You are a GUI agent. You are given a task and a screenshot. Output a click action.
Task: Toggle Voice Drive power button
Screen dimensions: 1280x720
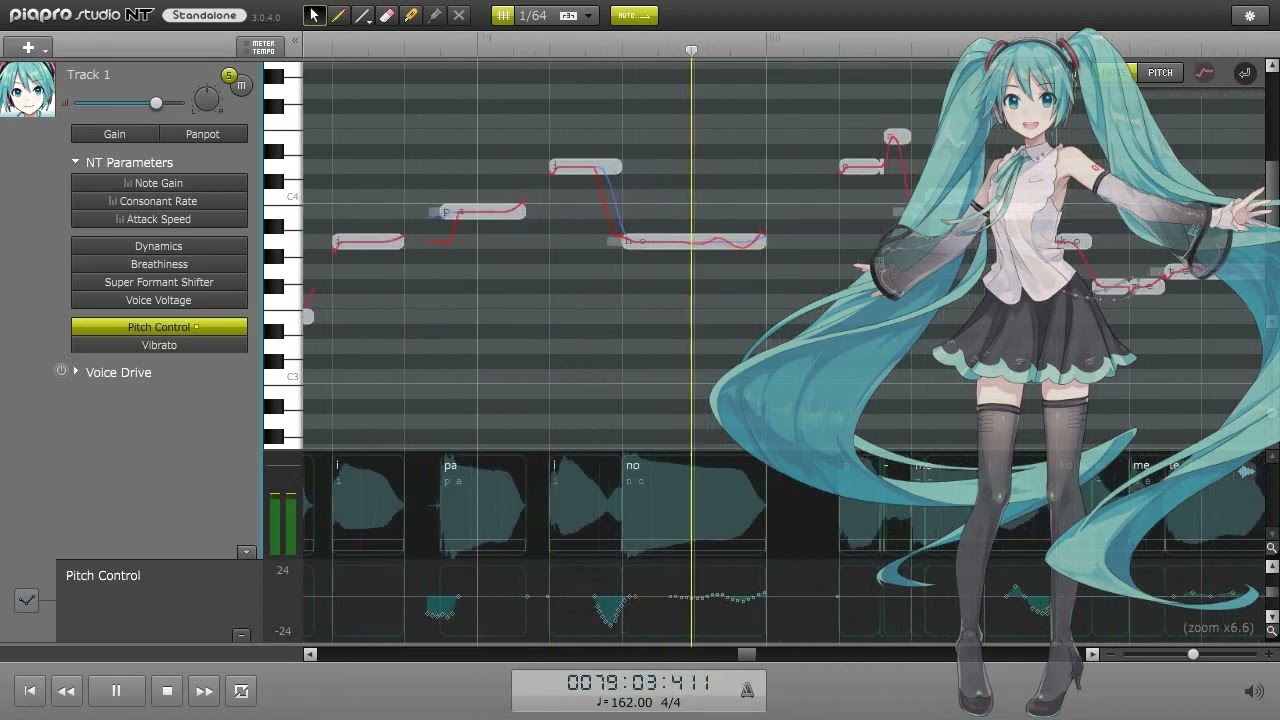[61, 371]
